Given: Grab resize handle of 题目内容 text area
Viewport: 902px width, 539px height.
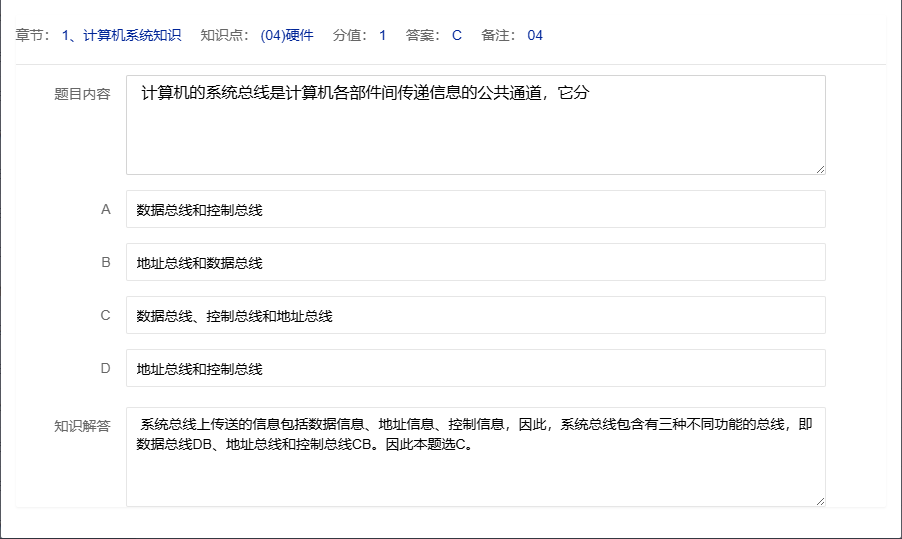Looking at the screenshot, I should point(820,169).
